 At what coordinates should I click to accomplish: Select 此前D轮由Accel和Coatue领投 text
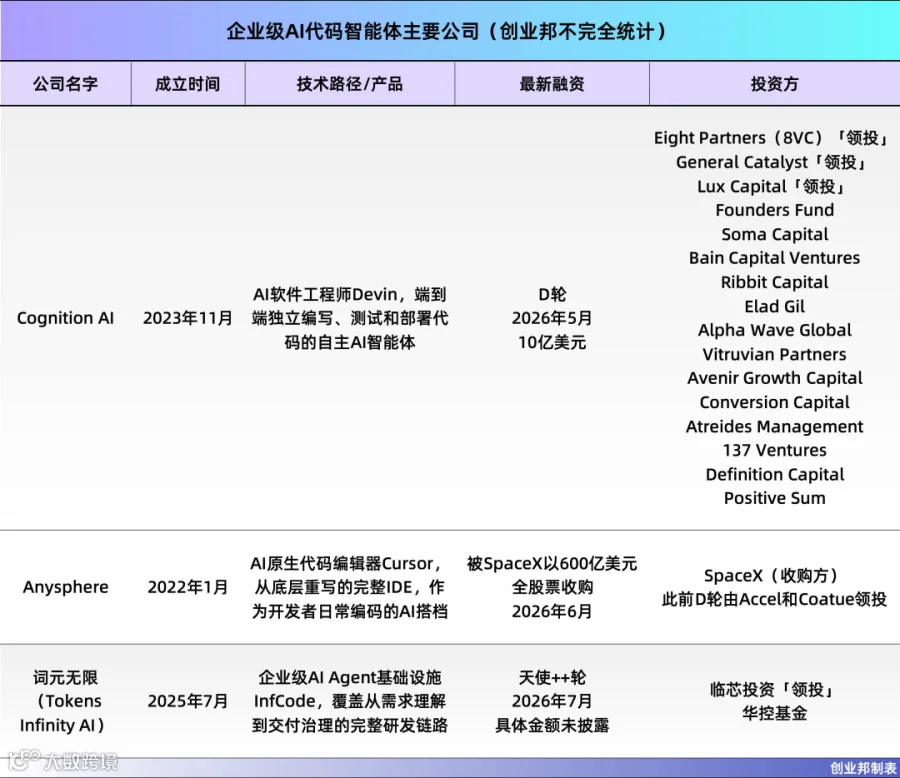[x=774, y=599]
